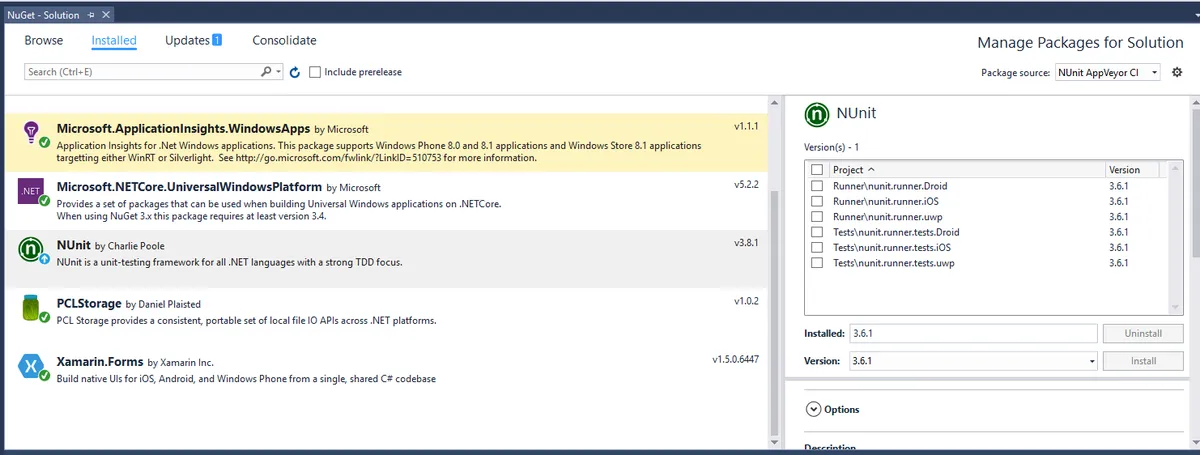Click the refresh icon next to search box
The height and width of the screenshot is (455, 1200).
(294, 72)
